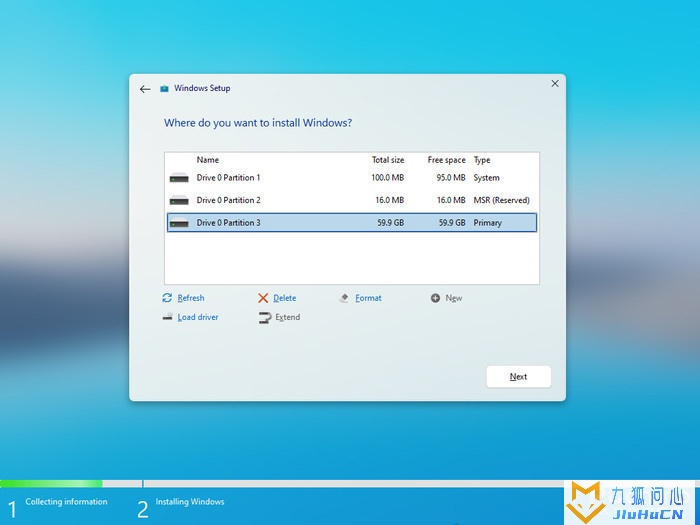Click the Type column header

coord(482,160)
